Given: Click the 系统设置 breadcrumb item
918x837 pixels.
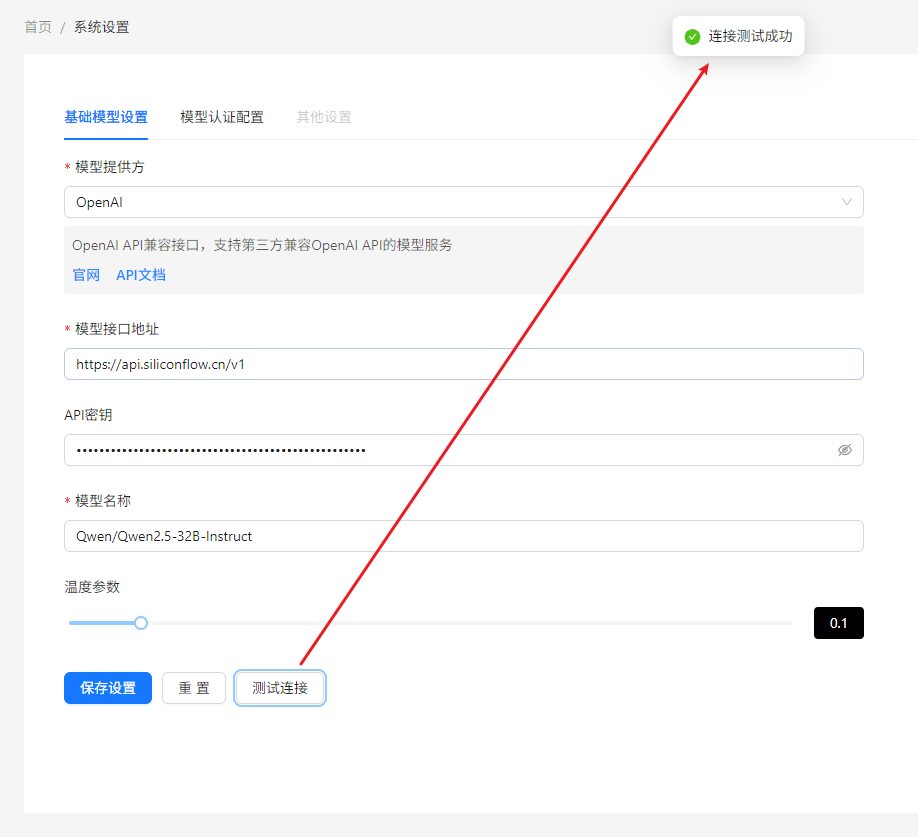Looking at the screenshot, I should (x=101, y=27).
